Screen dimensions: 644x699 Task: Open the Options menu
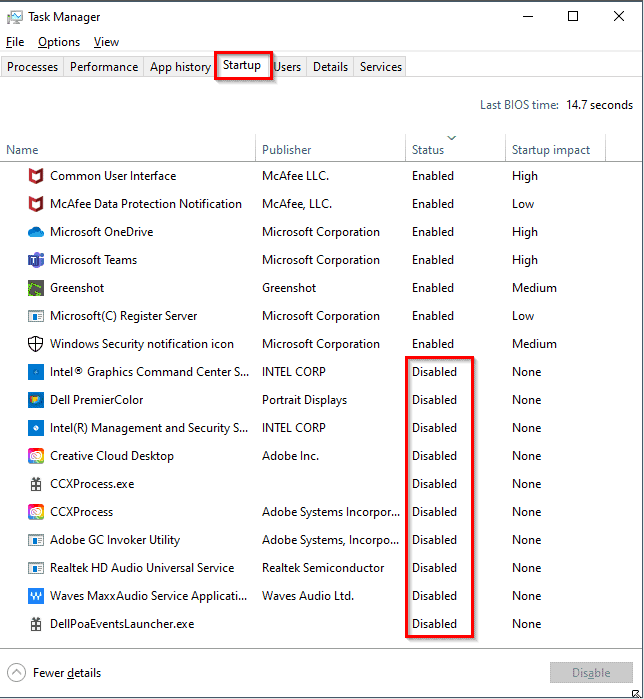(x=59, y=42)
